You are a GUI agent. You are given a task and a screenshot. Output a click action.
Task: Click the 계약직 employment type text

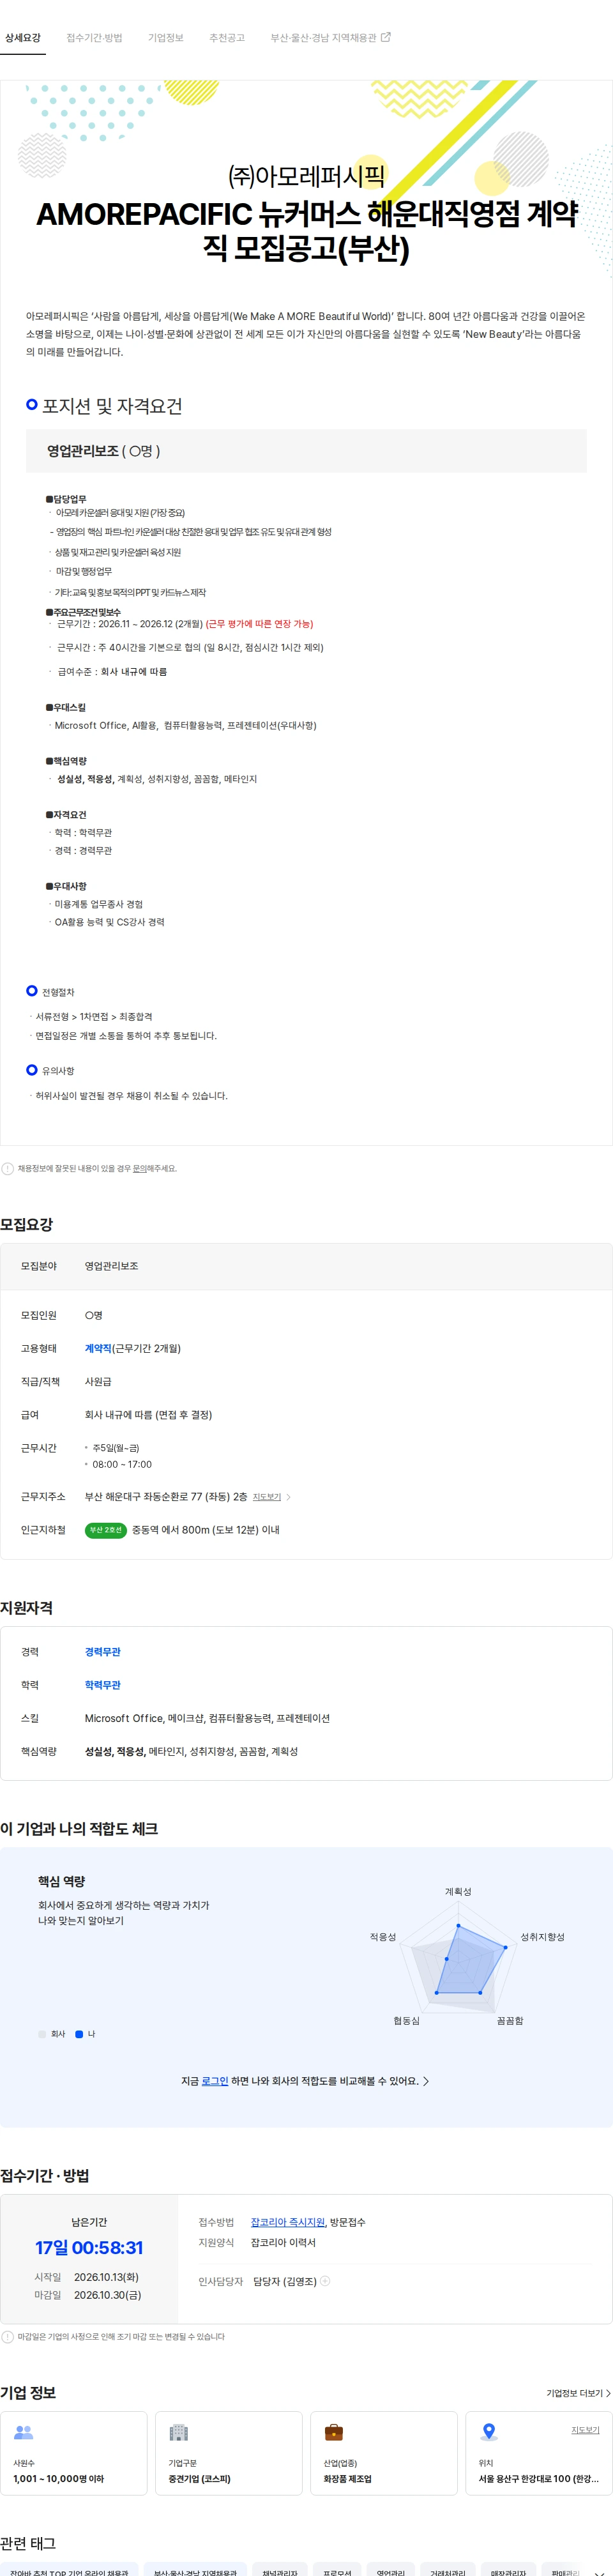click(x=98, y=1348)
